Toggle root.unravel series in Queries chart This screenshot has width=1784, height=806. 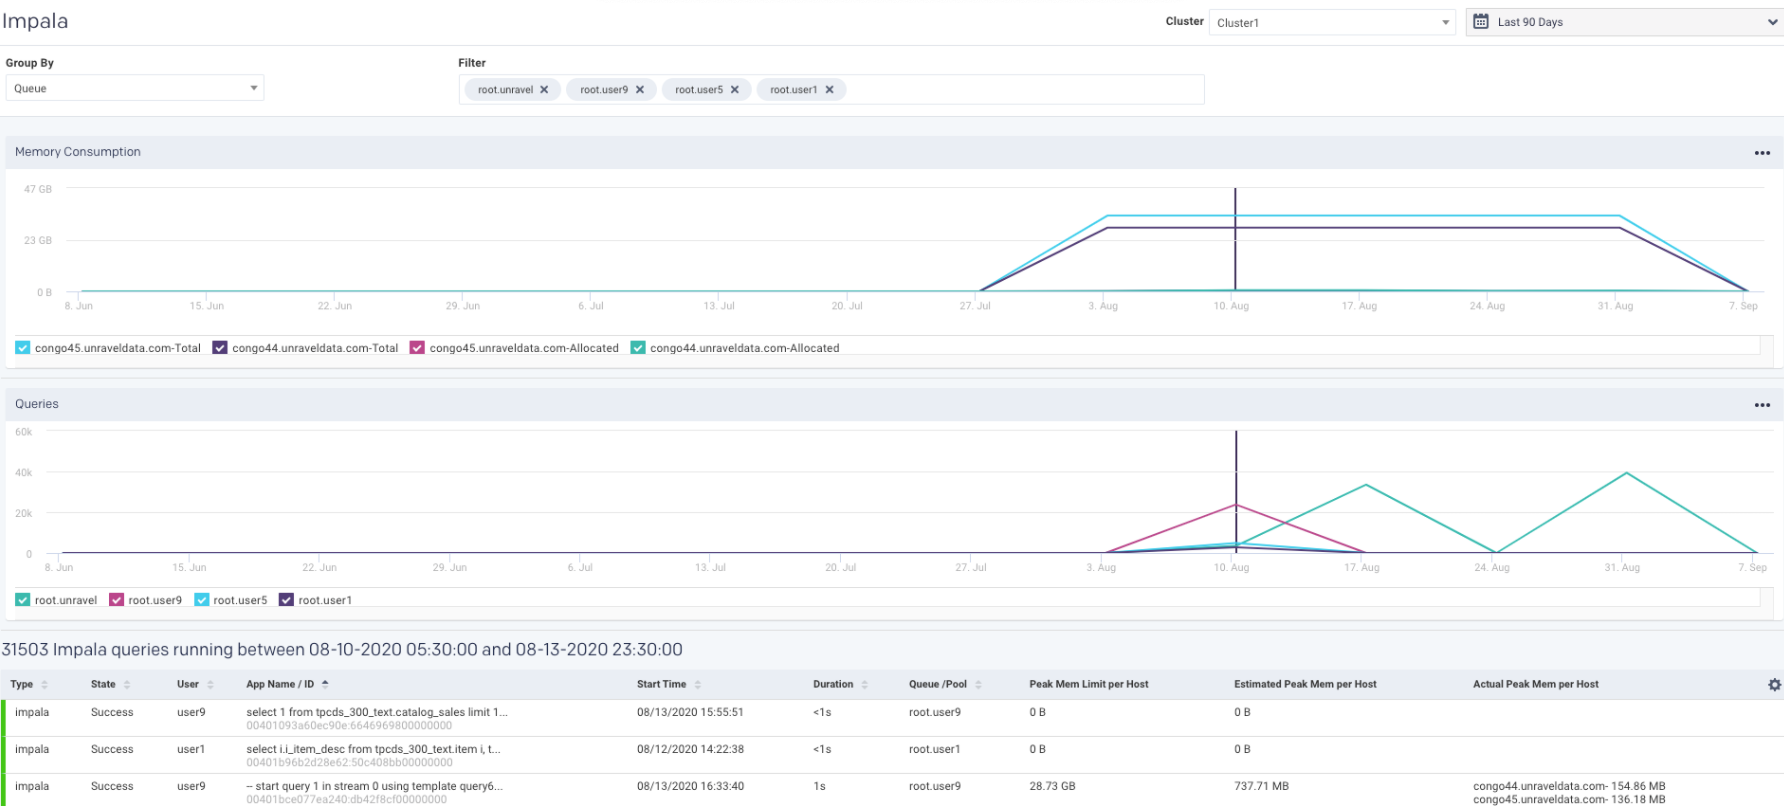point(22,600)
